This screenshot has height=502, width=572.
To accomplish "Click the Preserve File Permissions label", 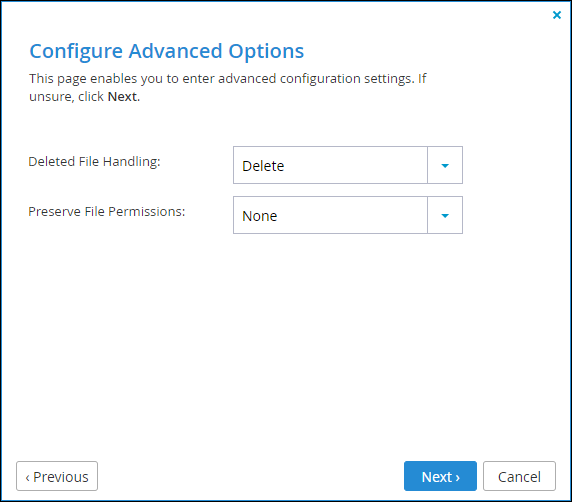I will (107, 212).
